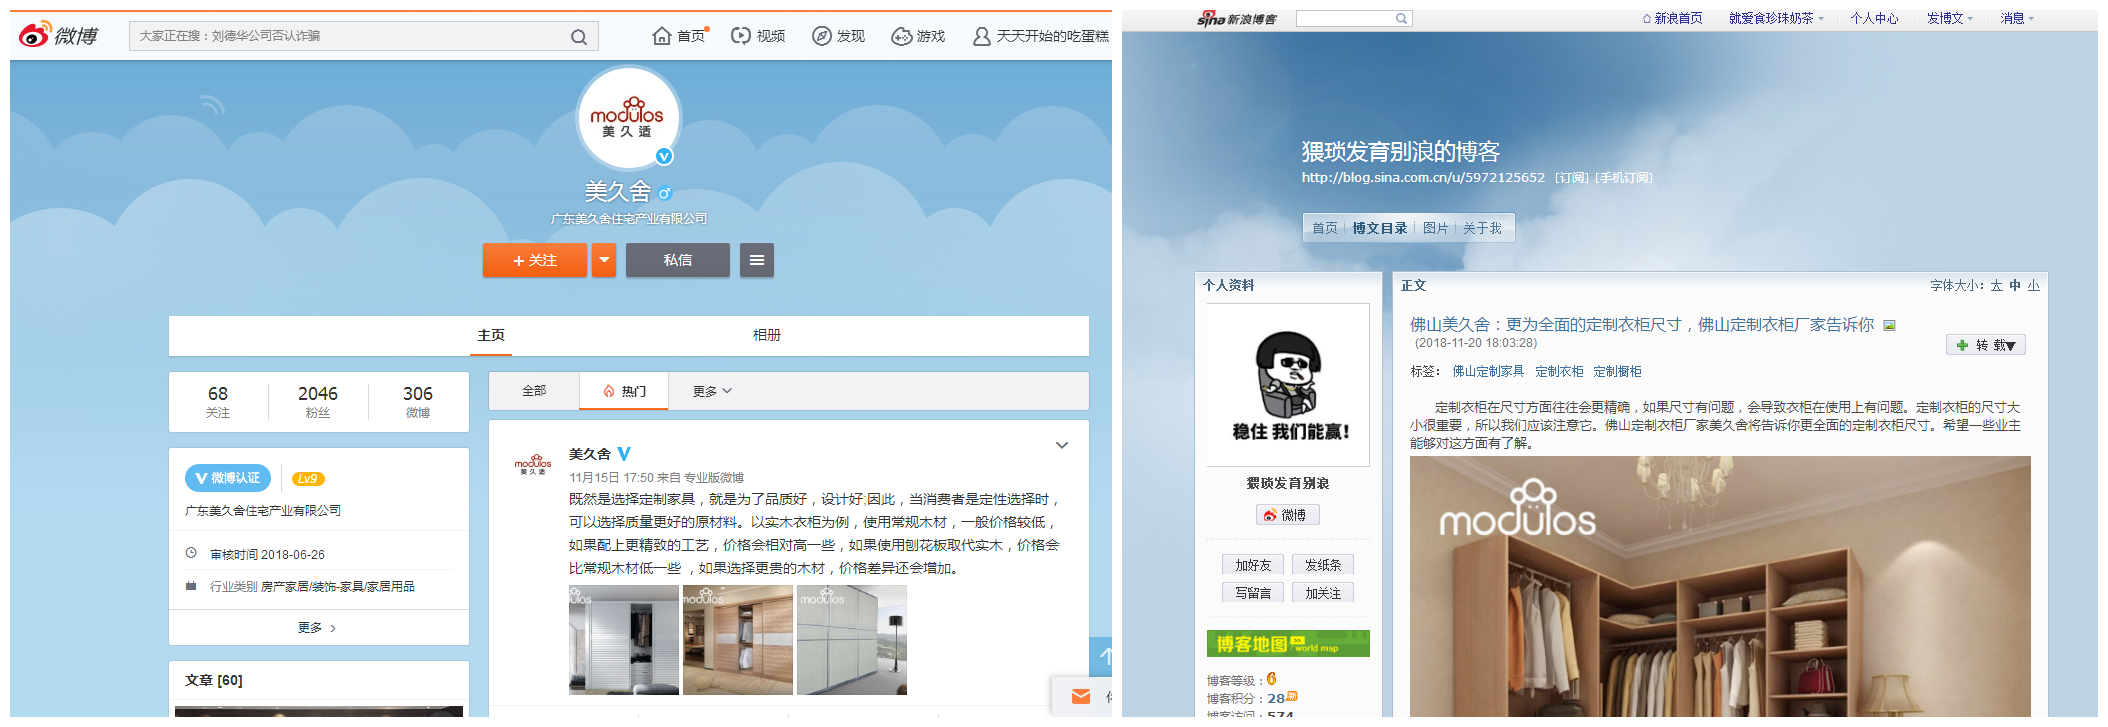Select the 热门 hot feed filter
This screenshot has height=727, width=2108.
pos(624,391)
